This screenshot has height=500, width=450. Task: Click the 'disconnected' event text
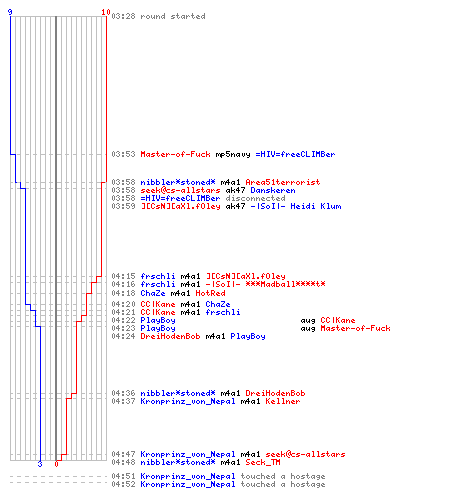click(255, 198)
